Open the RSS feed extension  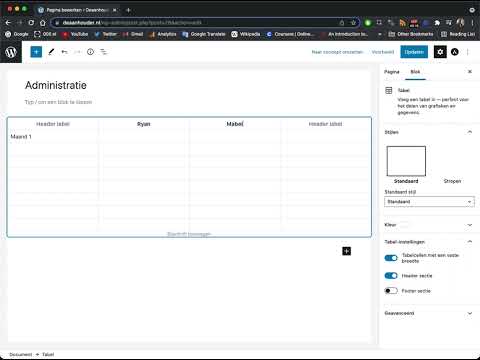(403, 23)
